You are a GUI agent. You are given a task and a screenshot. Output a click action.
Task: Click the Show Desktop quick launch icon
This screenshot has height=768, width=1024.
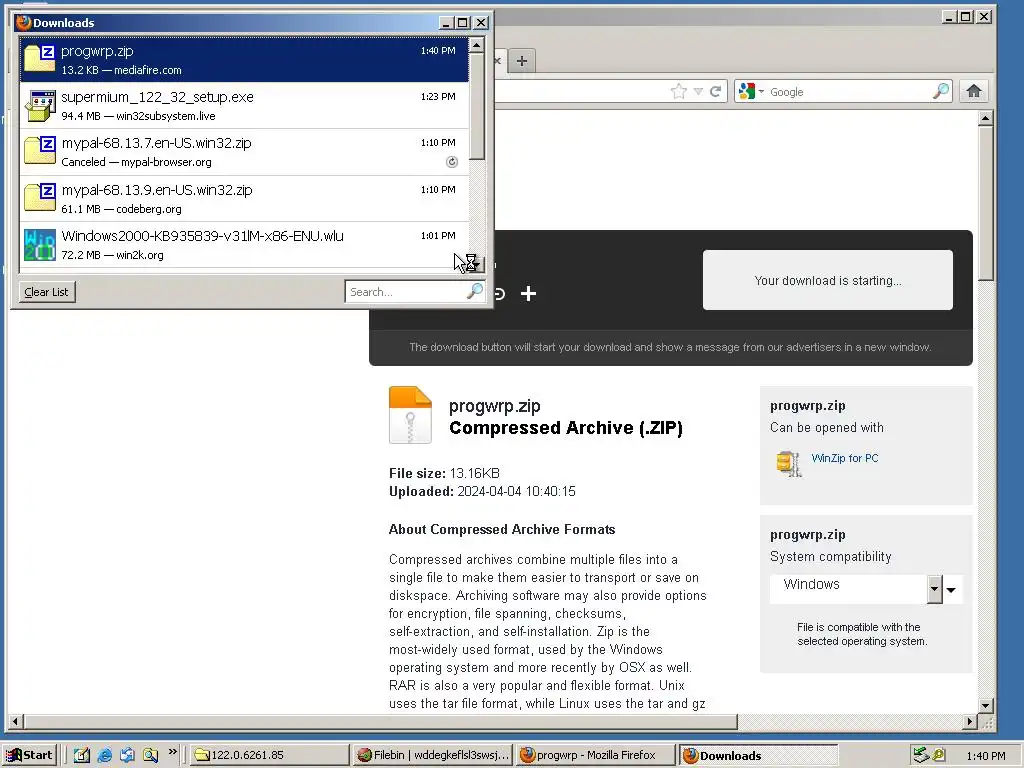[x=82, y=756]
